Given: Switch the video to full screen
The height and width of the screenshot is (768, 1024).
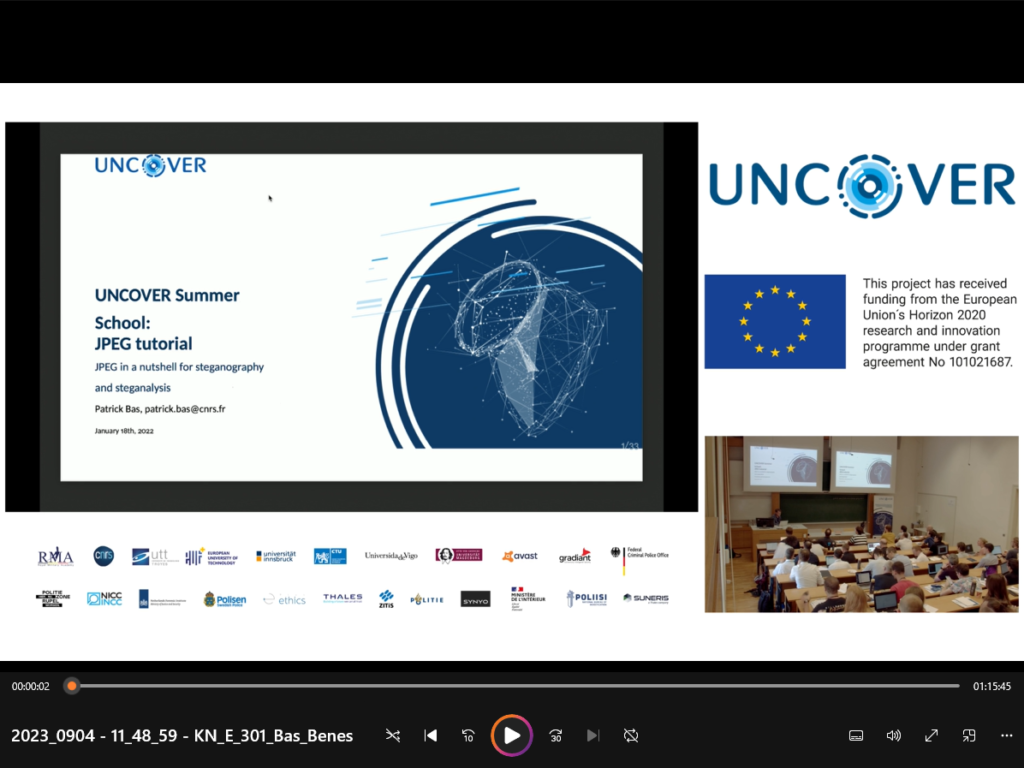Looking at the screenshot, I should click(931, 736).
